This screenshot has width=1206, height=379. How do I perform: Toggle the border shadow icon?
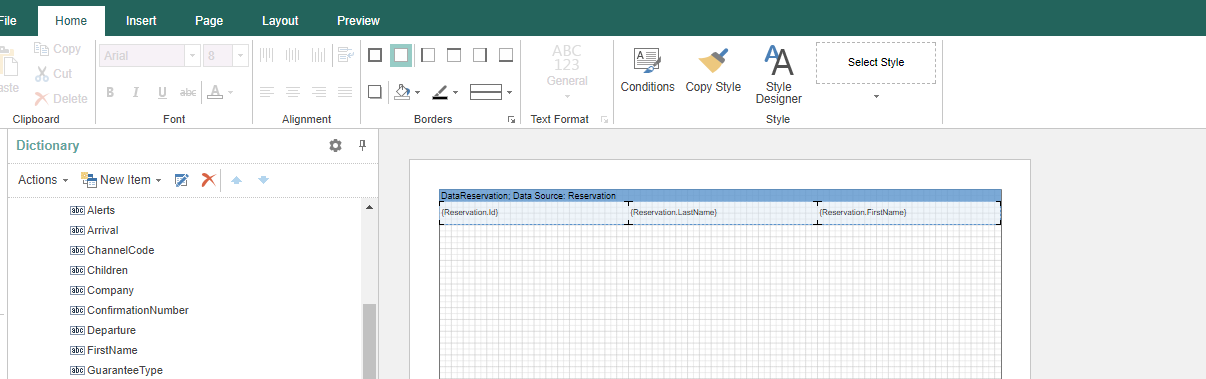click(x=375, y=92)
